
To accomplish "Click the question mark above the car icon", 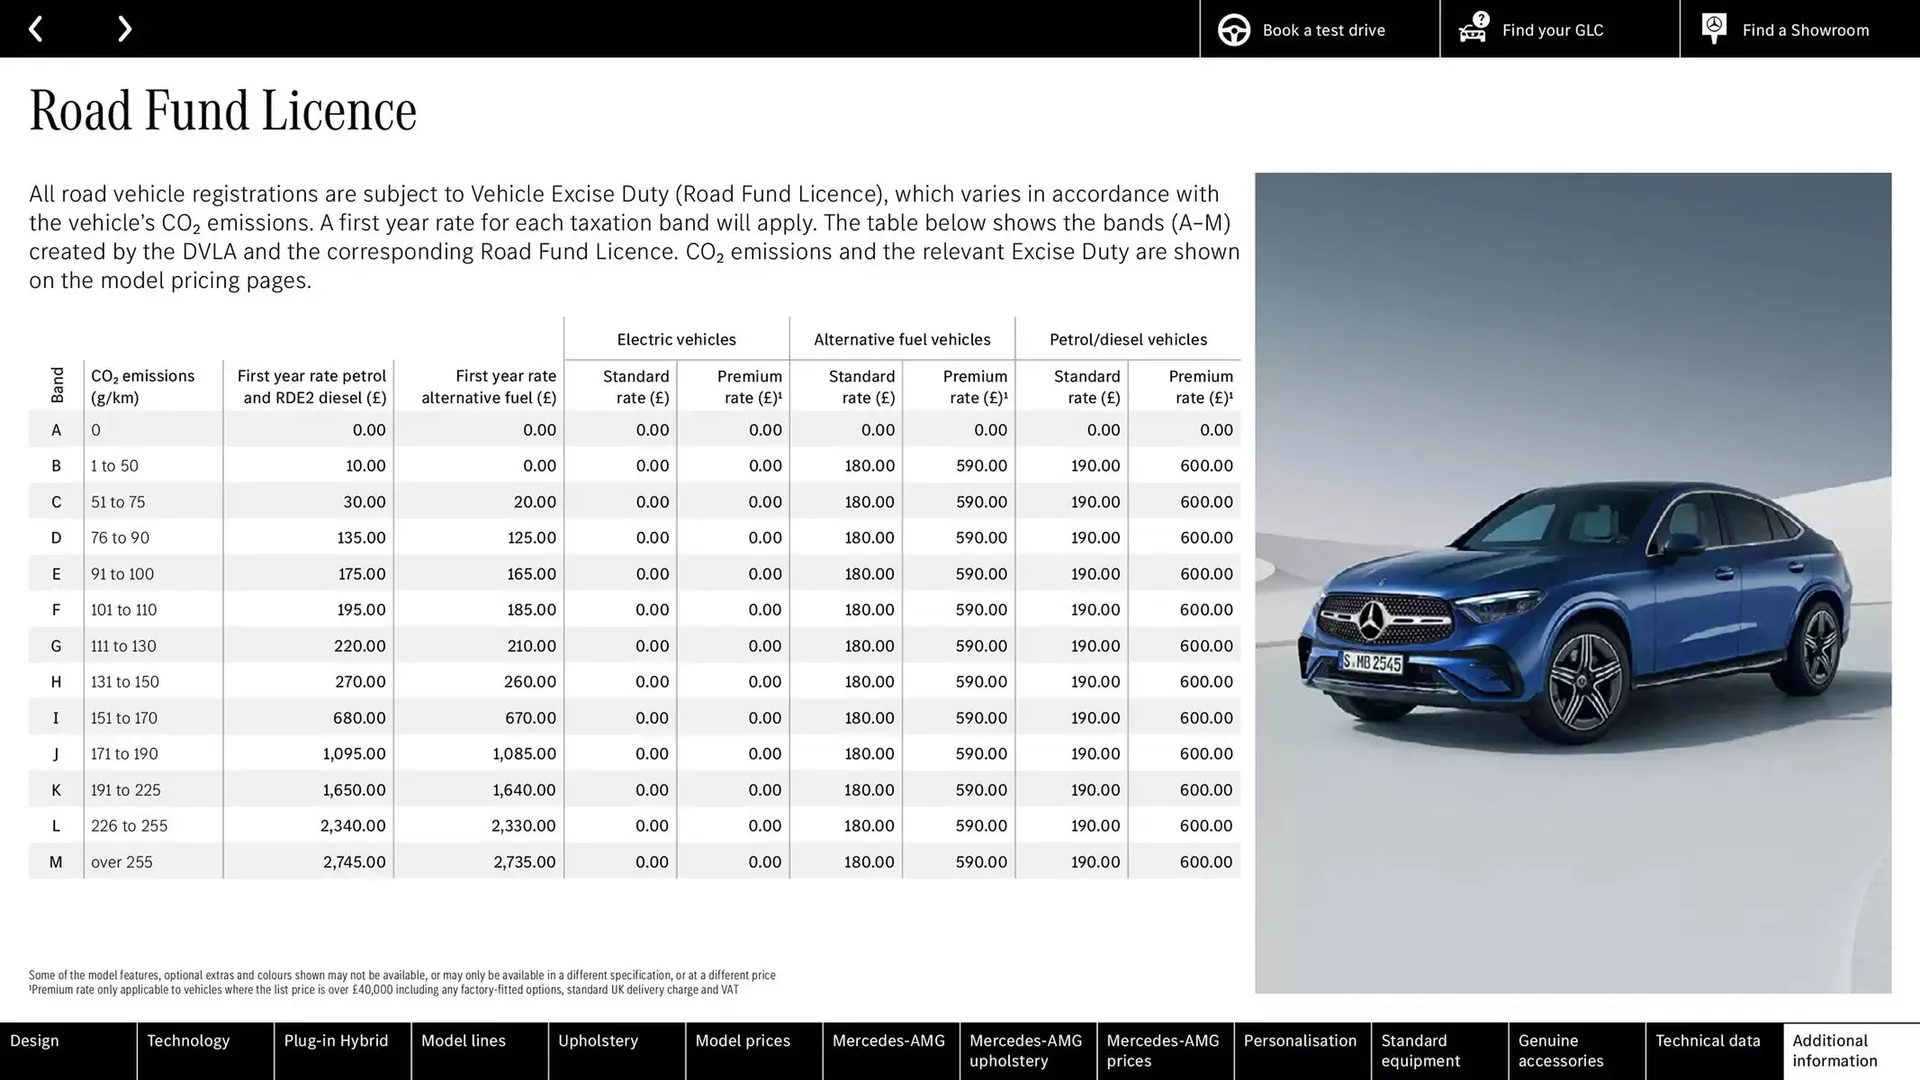I will [x=1479, y=17].
